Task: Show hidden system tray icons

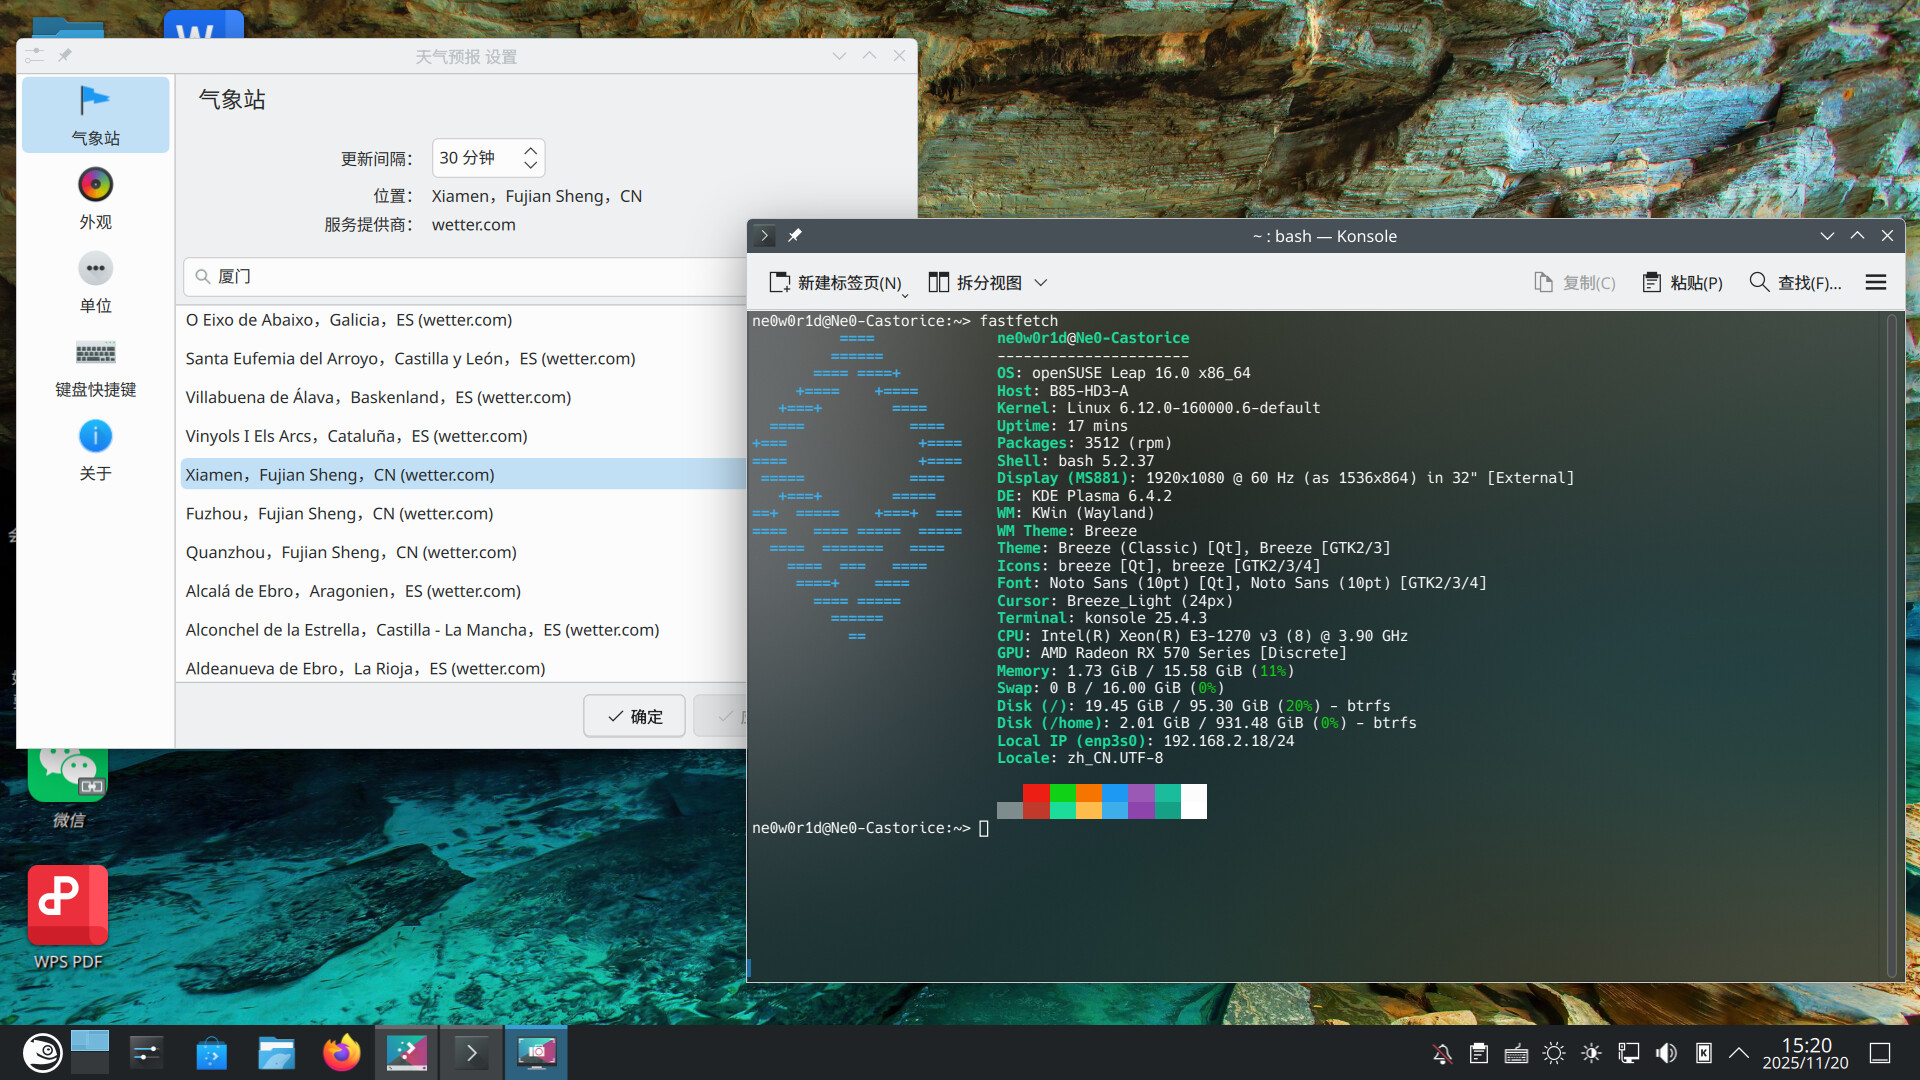Action: coord(1739,1053)
